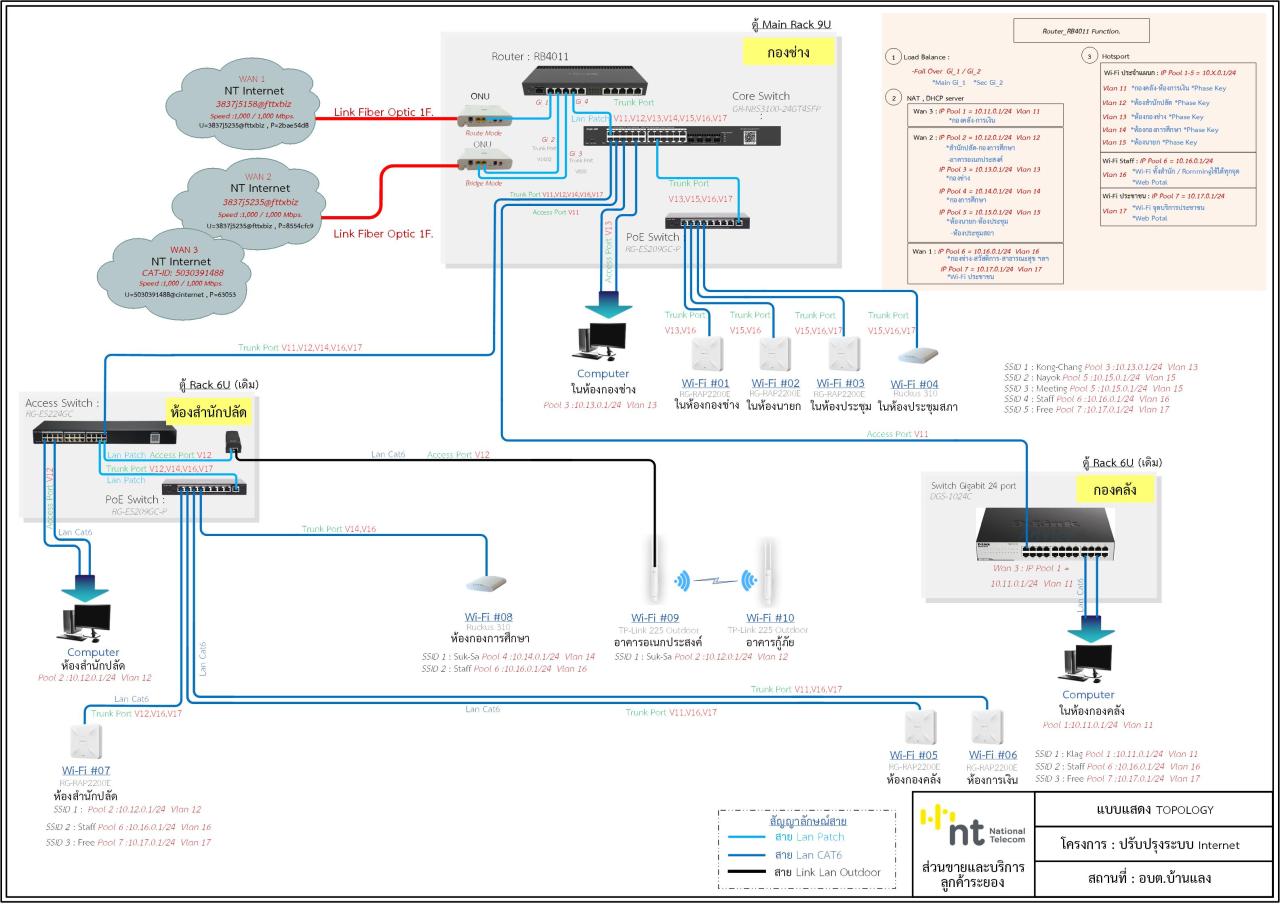Open the Wi-Fi #07 underlined label
Screen dimensions: 1280x906
click(86, 770)
